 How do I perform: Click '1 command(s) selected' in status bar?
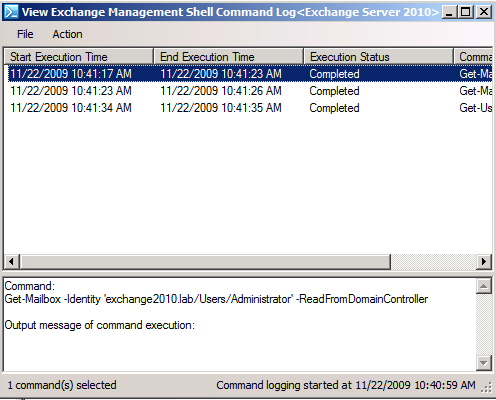[62, 385]
